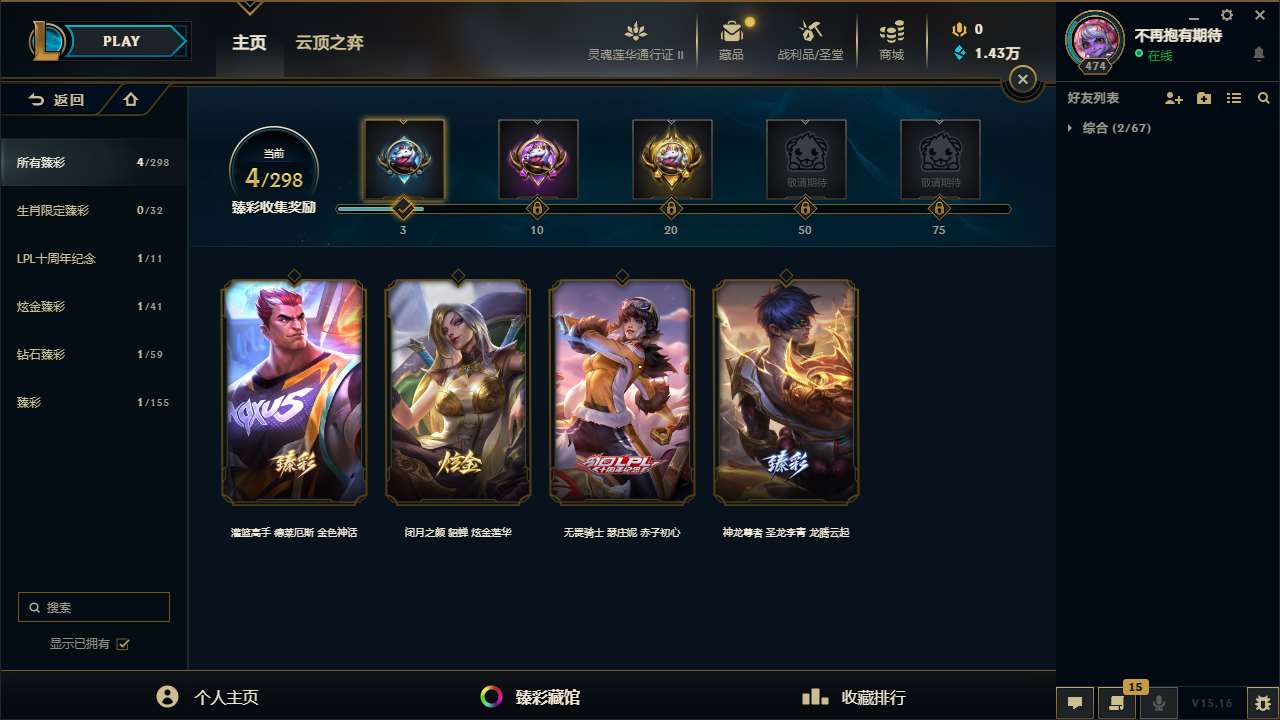This screenshot has width=1280, height=720.
Task: Click the PLAY button
Action: (122, 41)
